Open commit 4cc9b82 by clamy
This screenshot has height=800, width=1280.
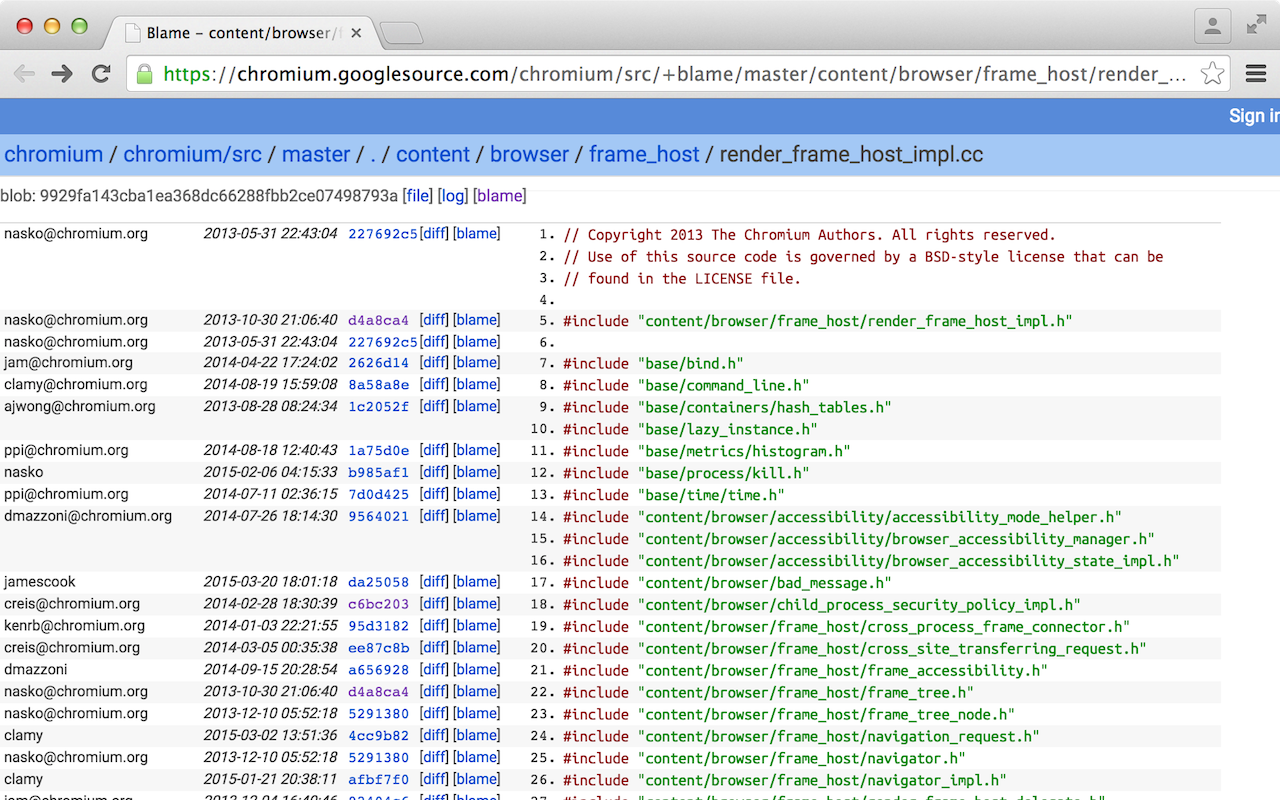pos(378,736)
